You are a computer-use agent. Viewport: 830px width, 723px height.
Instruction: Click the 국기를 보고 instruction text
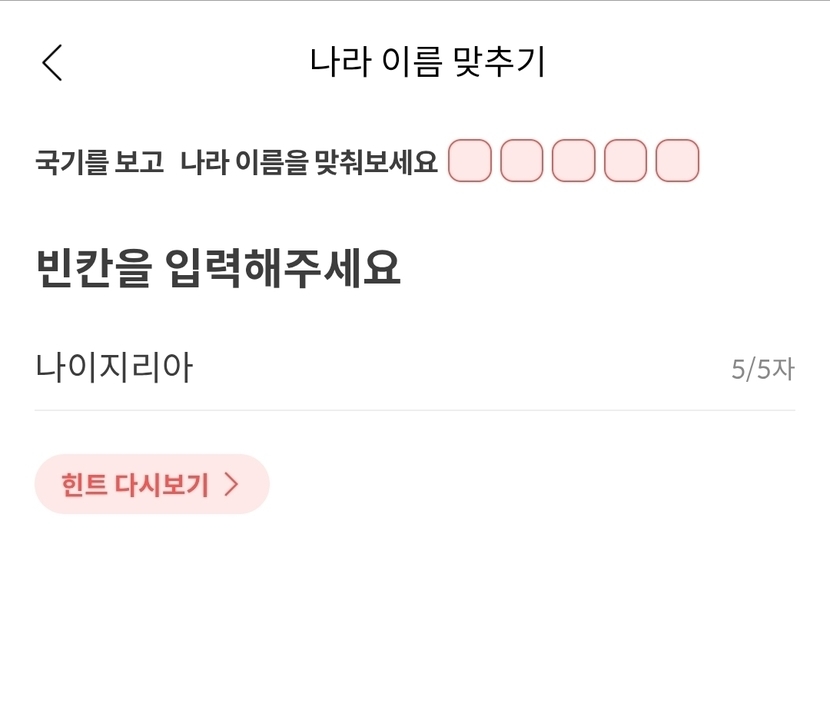click(100, 161)
